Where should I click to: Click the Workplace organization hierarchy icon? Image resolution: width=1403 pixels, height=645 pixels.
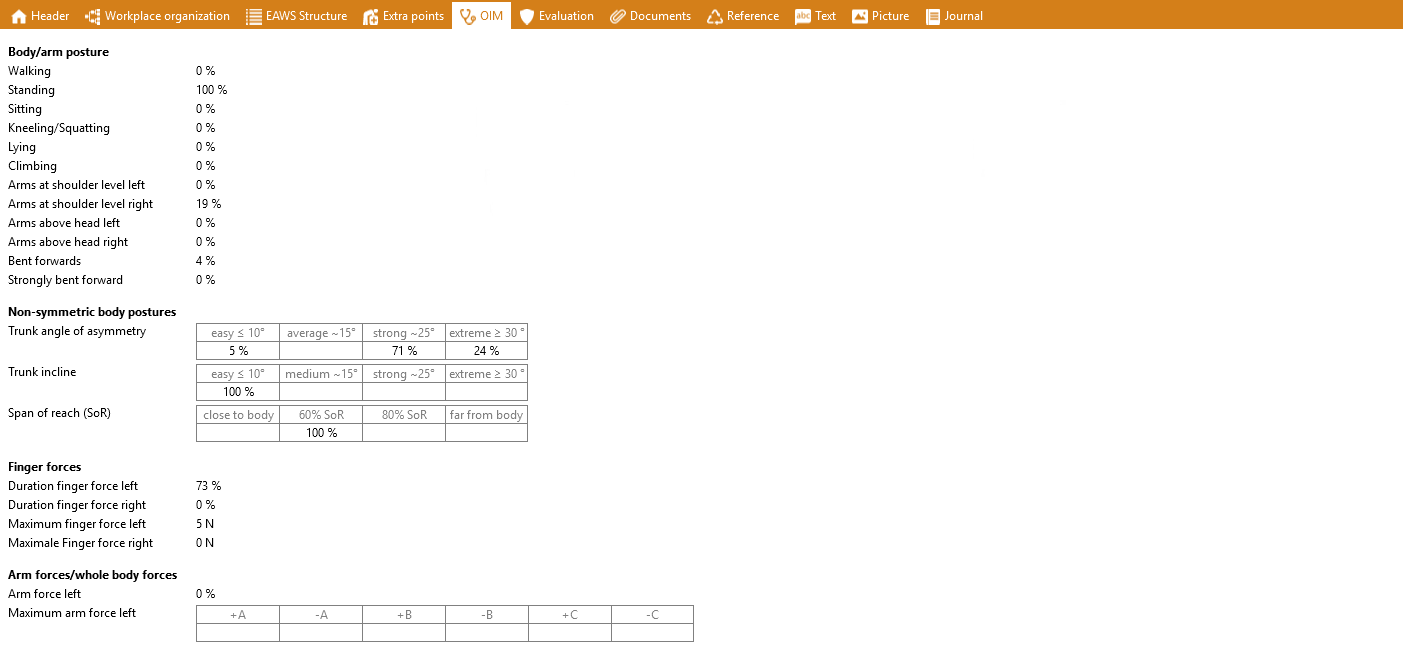click(93, 16)
